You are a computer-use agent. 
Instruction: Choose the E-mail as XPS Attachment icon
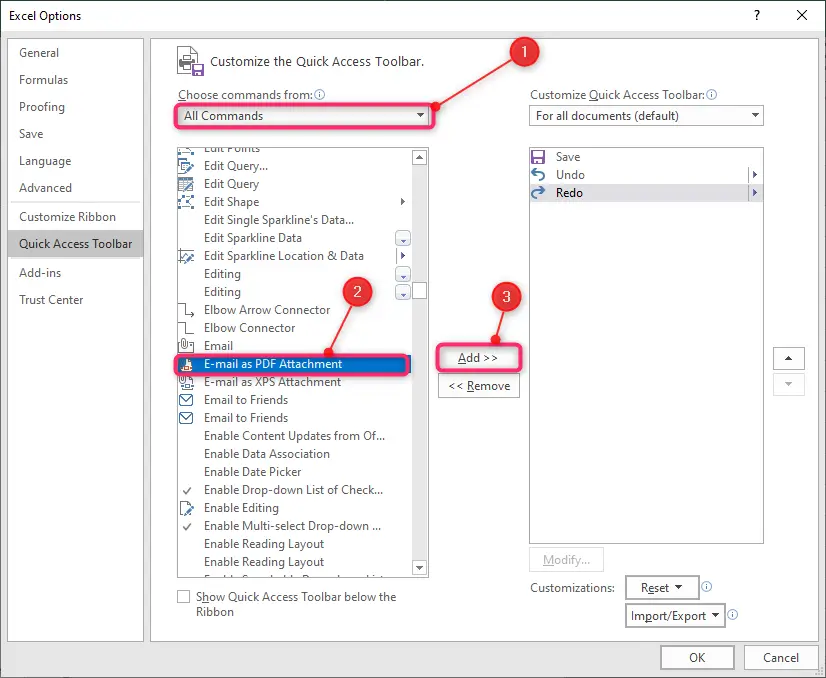click(x=186, y=381)
